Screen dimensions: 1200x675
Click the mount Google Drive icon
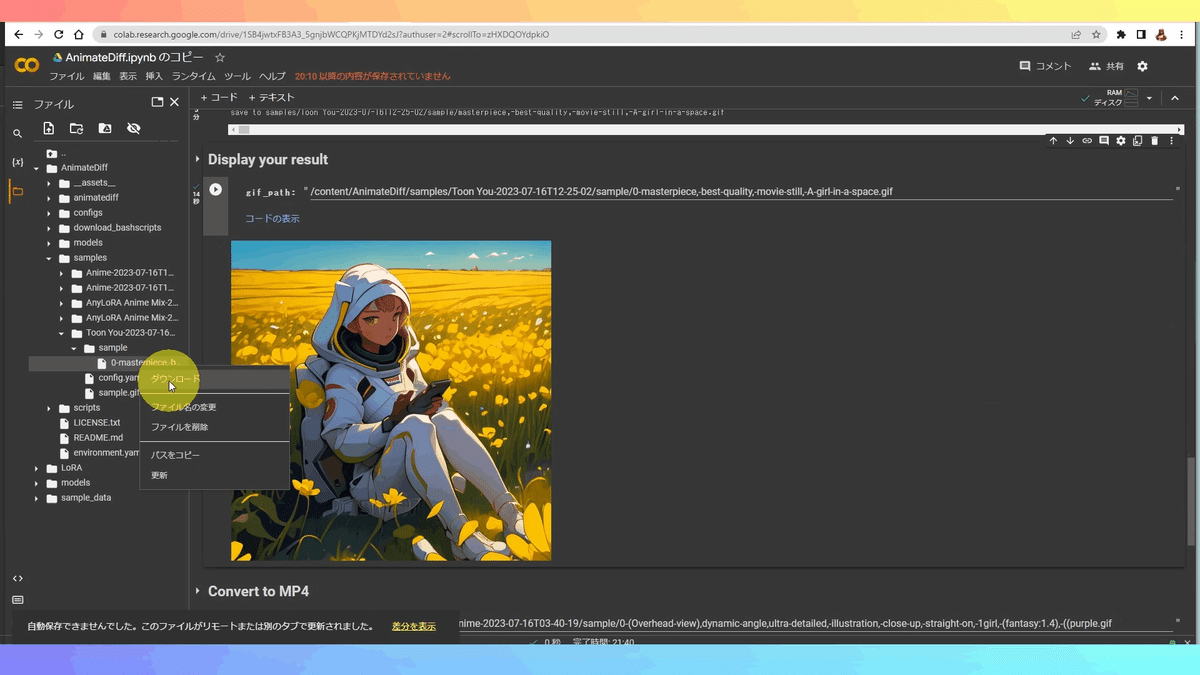click(105, 128)
